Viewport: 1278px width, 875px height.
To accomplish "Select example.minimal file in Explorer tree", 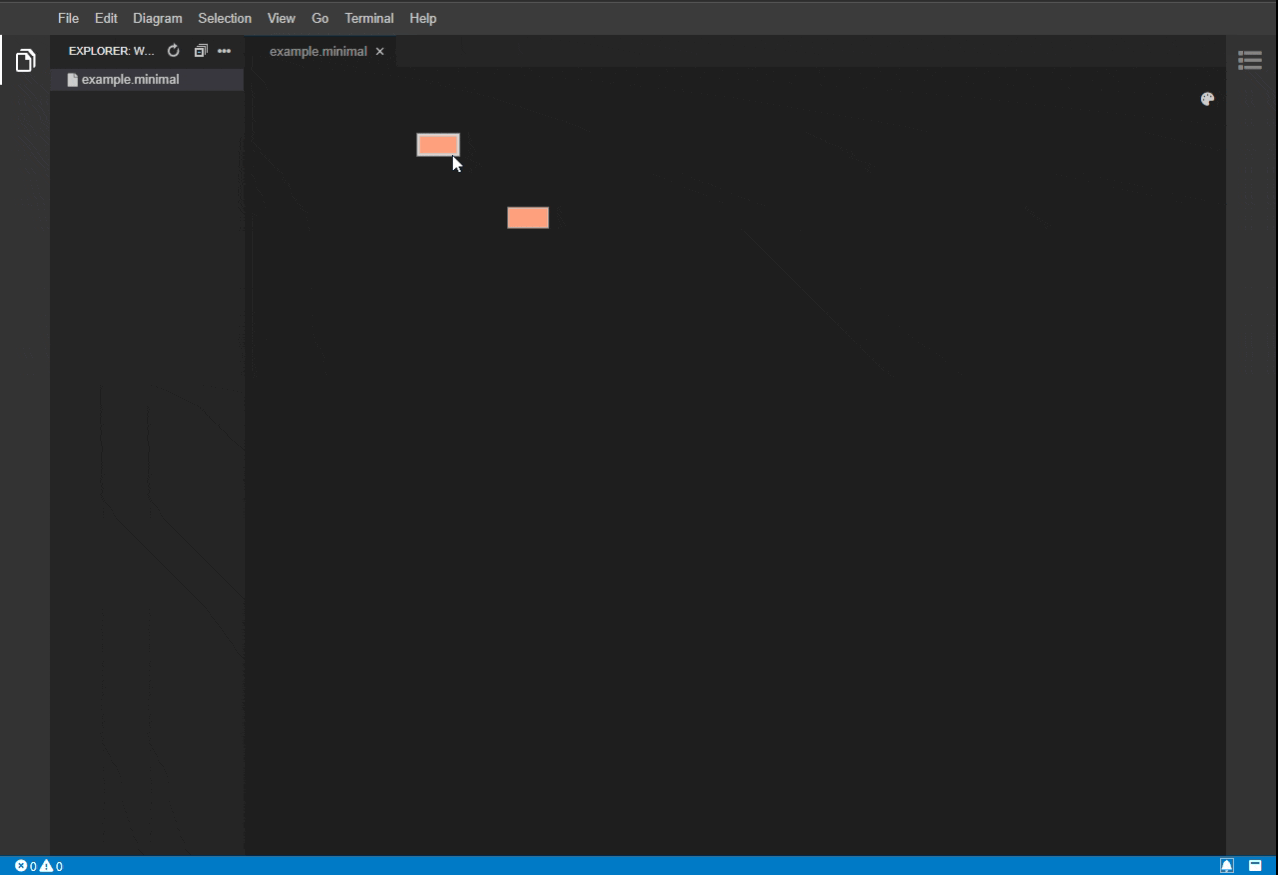I will point(147,79).
